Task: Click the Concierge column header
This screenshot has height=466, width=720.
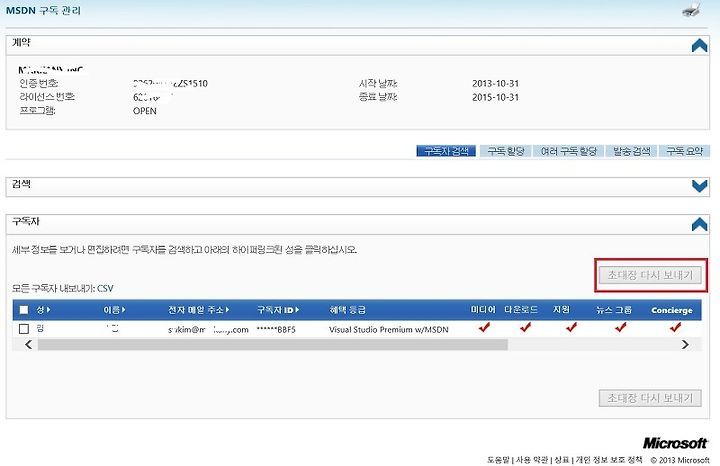Action: 671,310
